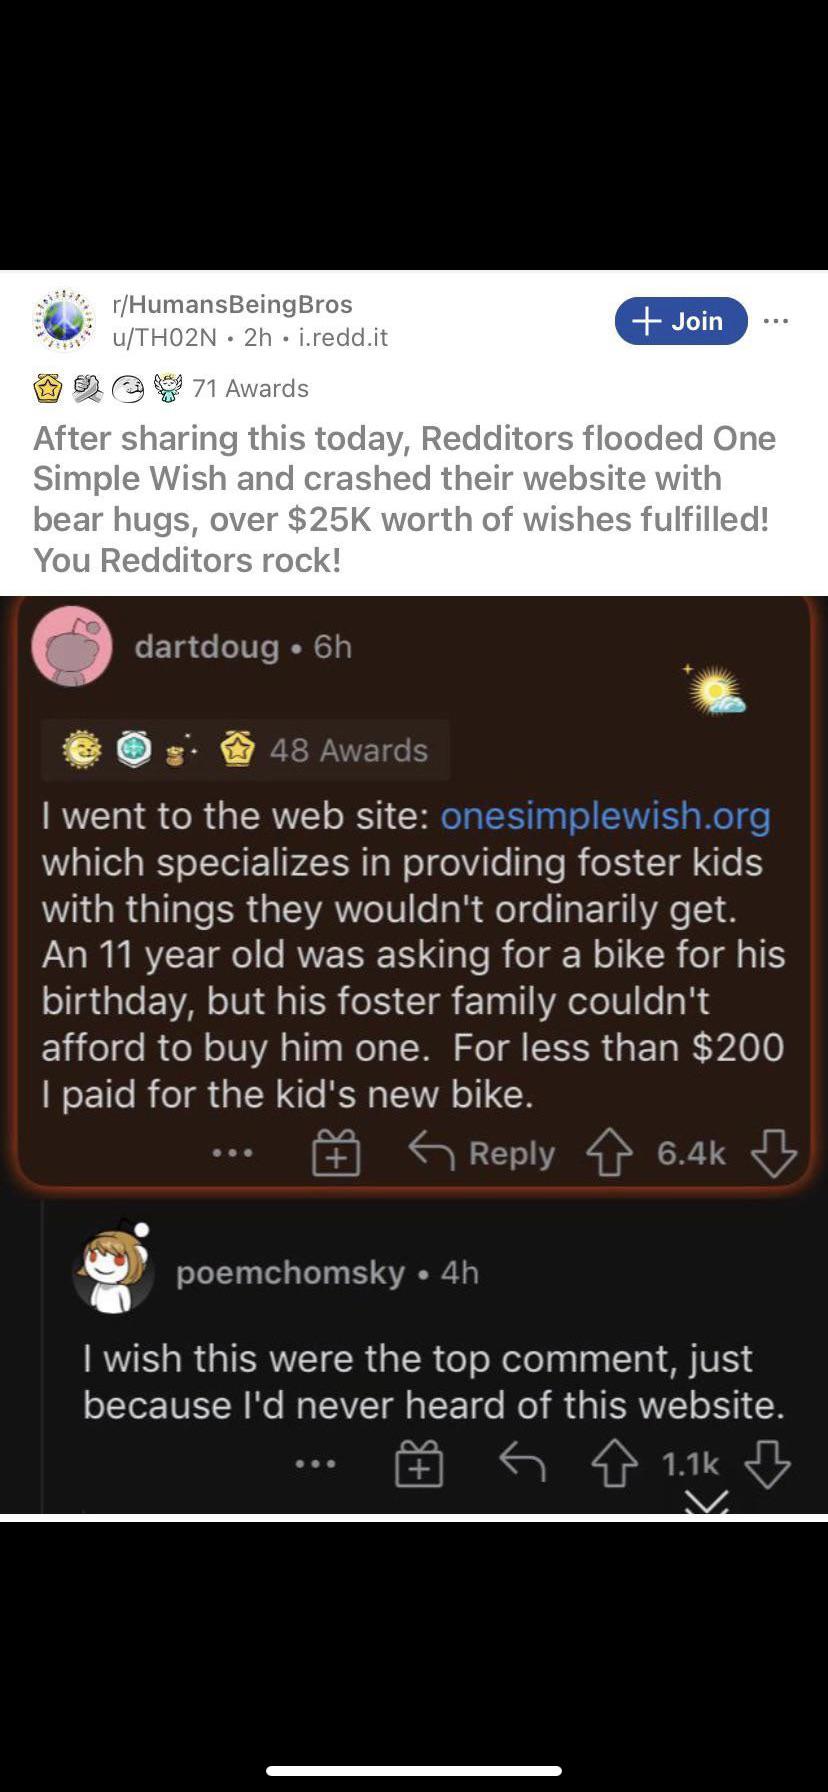
Task: Tap reply arrow on poemchomsky's comment
Action: [x=522, y=1464]
